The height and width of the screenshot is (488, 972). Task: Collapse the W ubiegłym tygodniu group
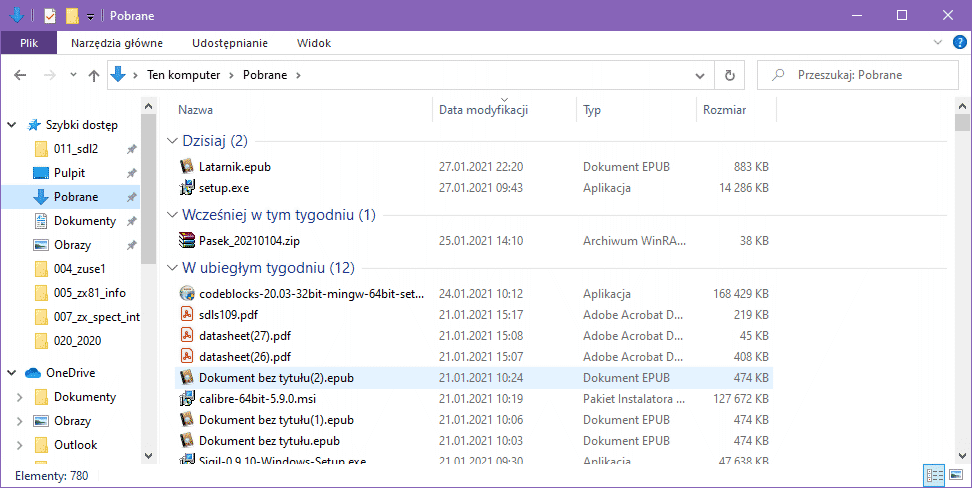point(169,268)
